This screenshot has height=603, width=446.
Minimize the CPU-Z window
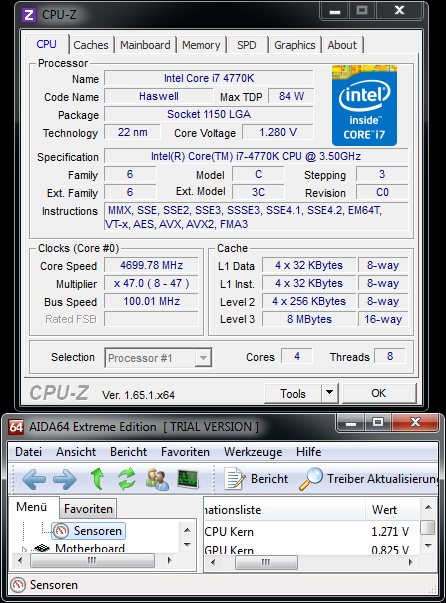coord(334,11)
